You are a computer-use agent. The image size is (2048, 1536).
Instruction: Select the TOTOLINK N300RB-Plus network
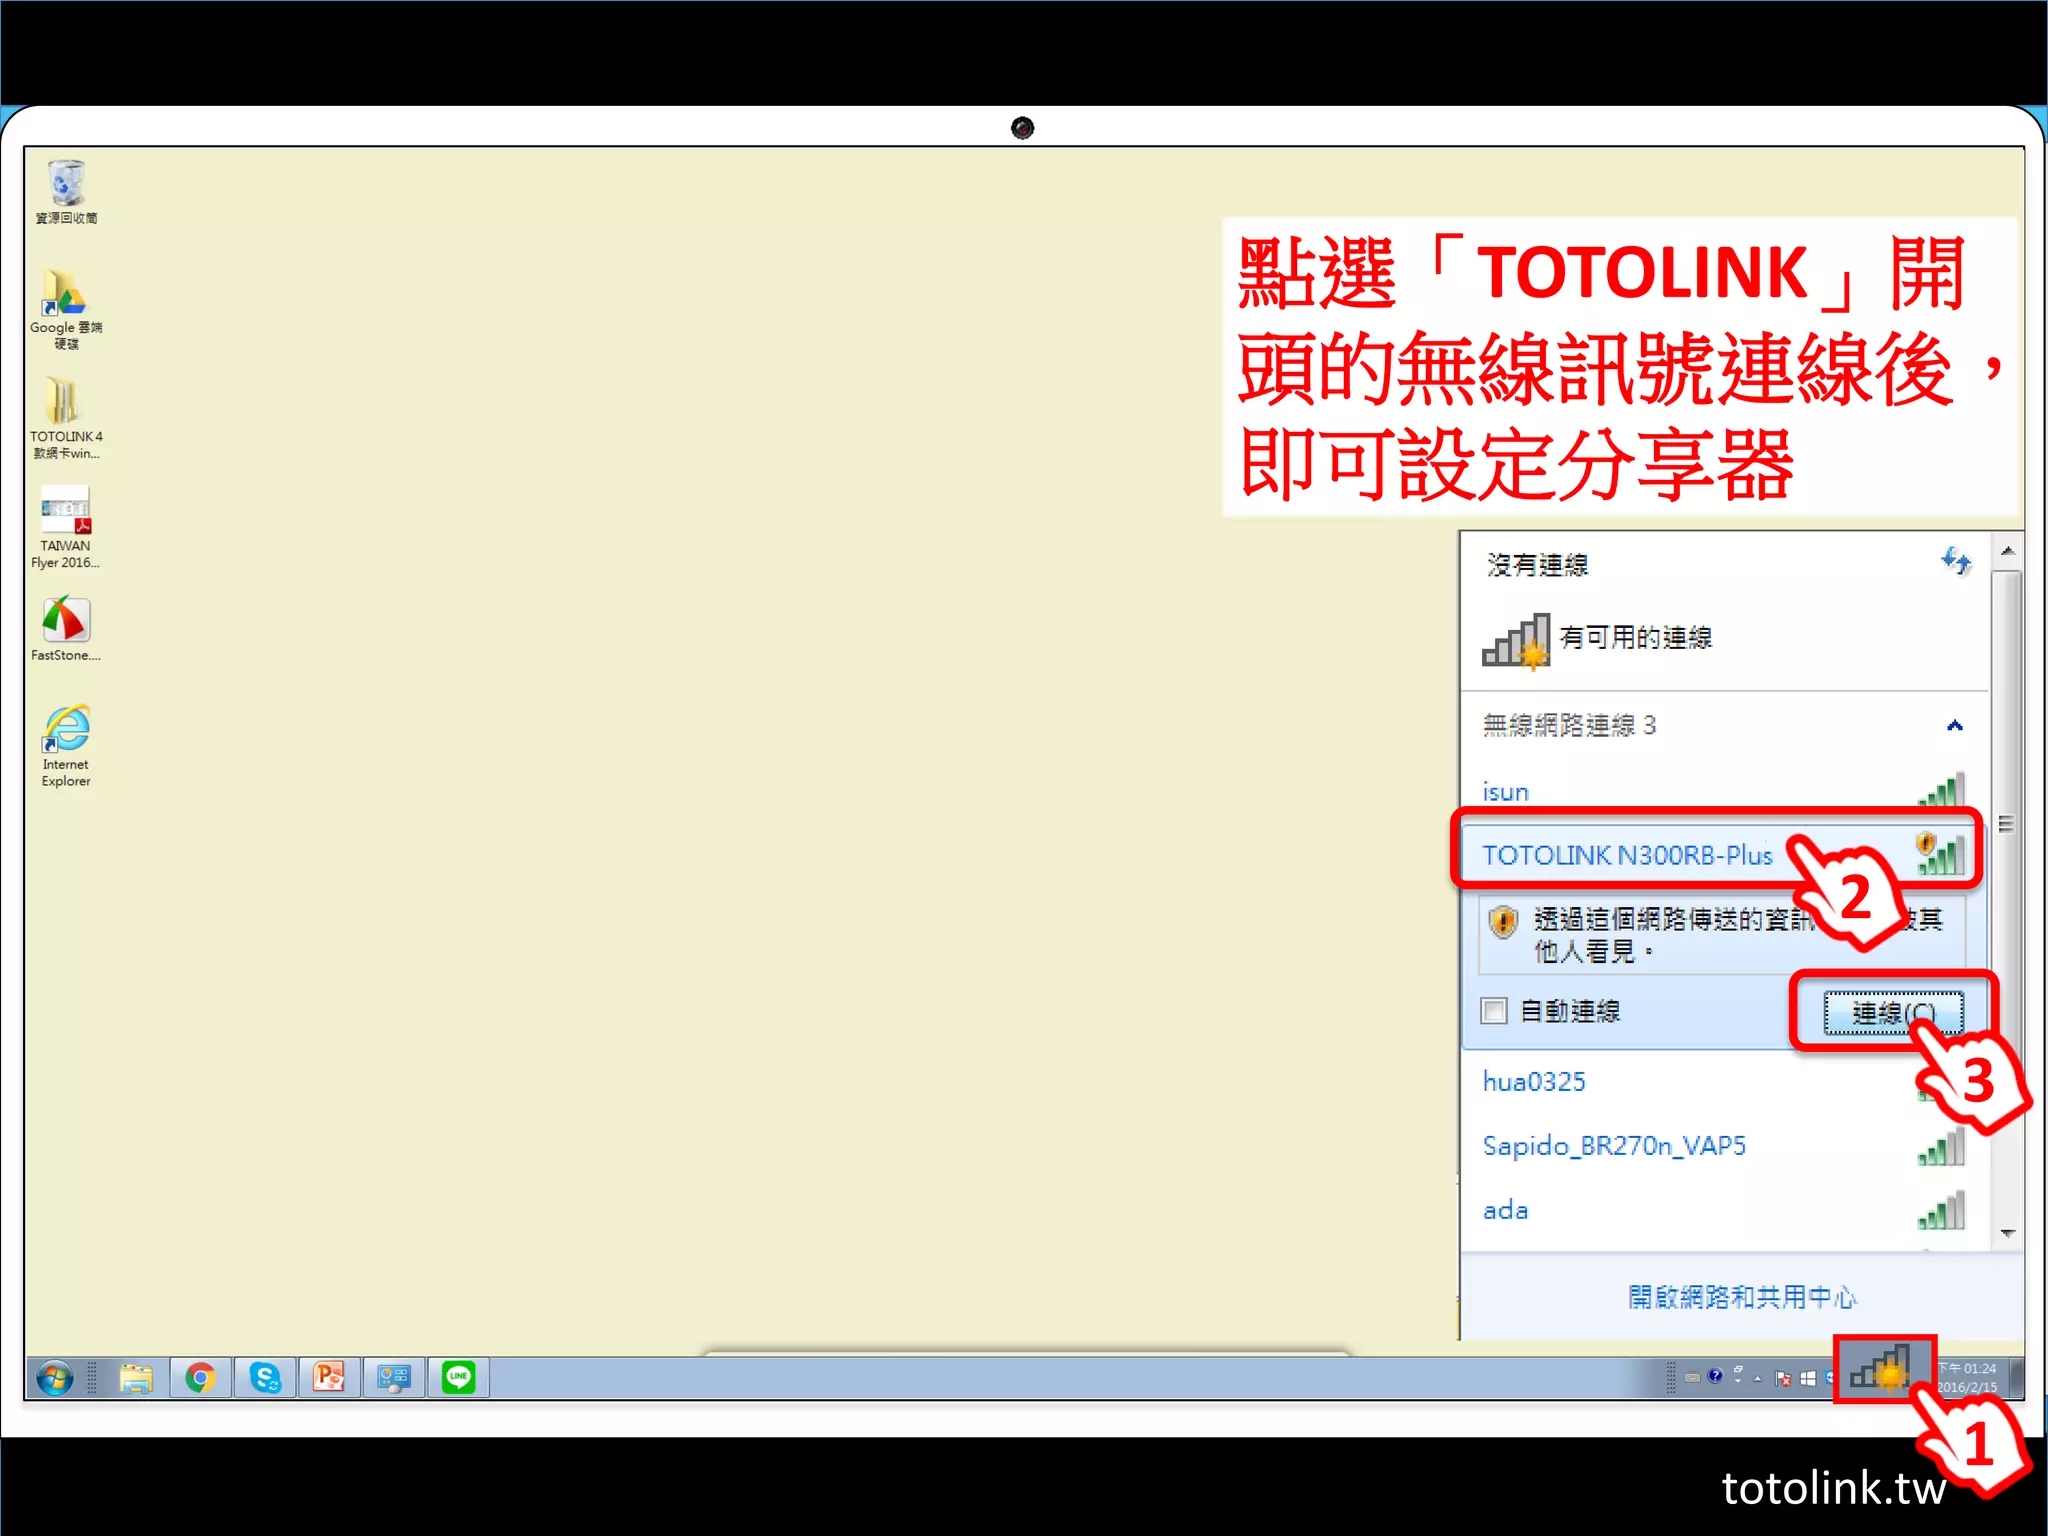pos(1626,855)
